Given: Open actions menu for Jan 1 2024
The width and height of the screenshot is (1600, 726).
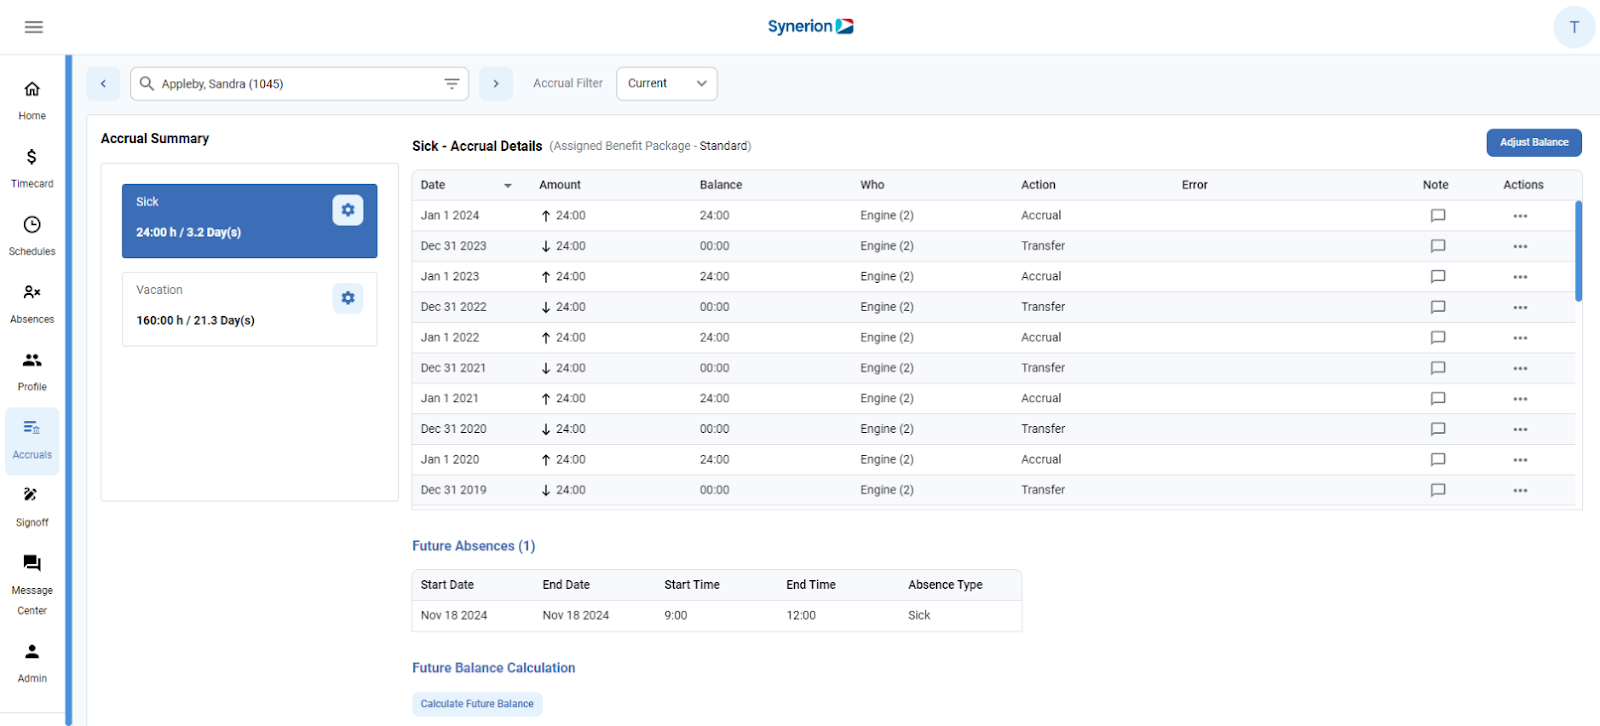Looking at the screenshot, I should pos(1520,216).
